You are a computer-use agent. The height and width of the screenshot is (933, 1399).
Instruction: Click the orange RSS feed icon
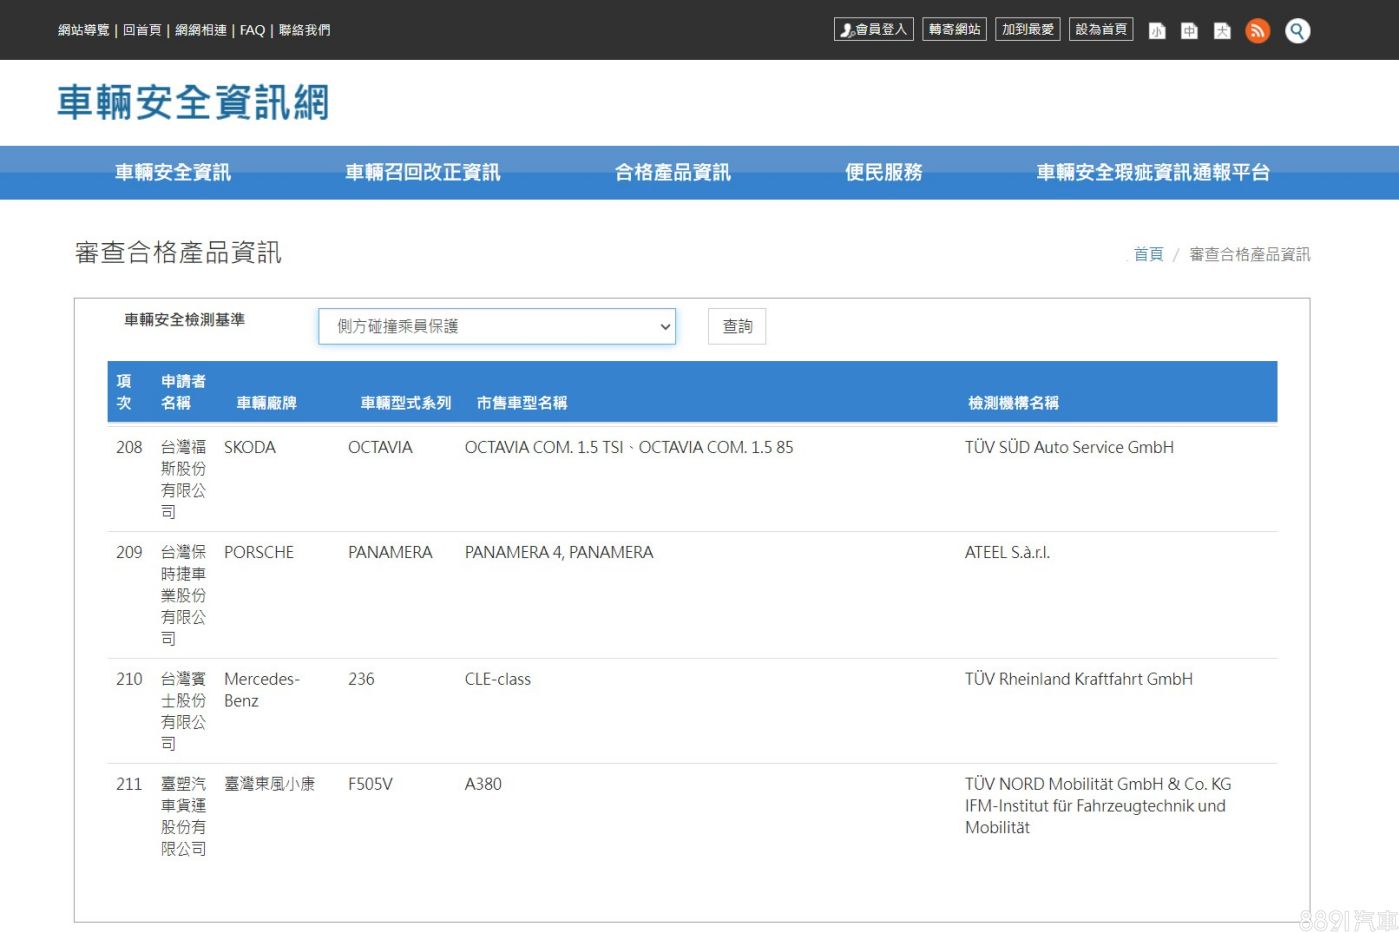coord(1257,31)
